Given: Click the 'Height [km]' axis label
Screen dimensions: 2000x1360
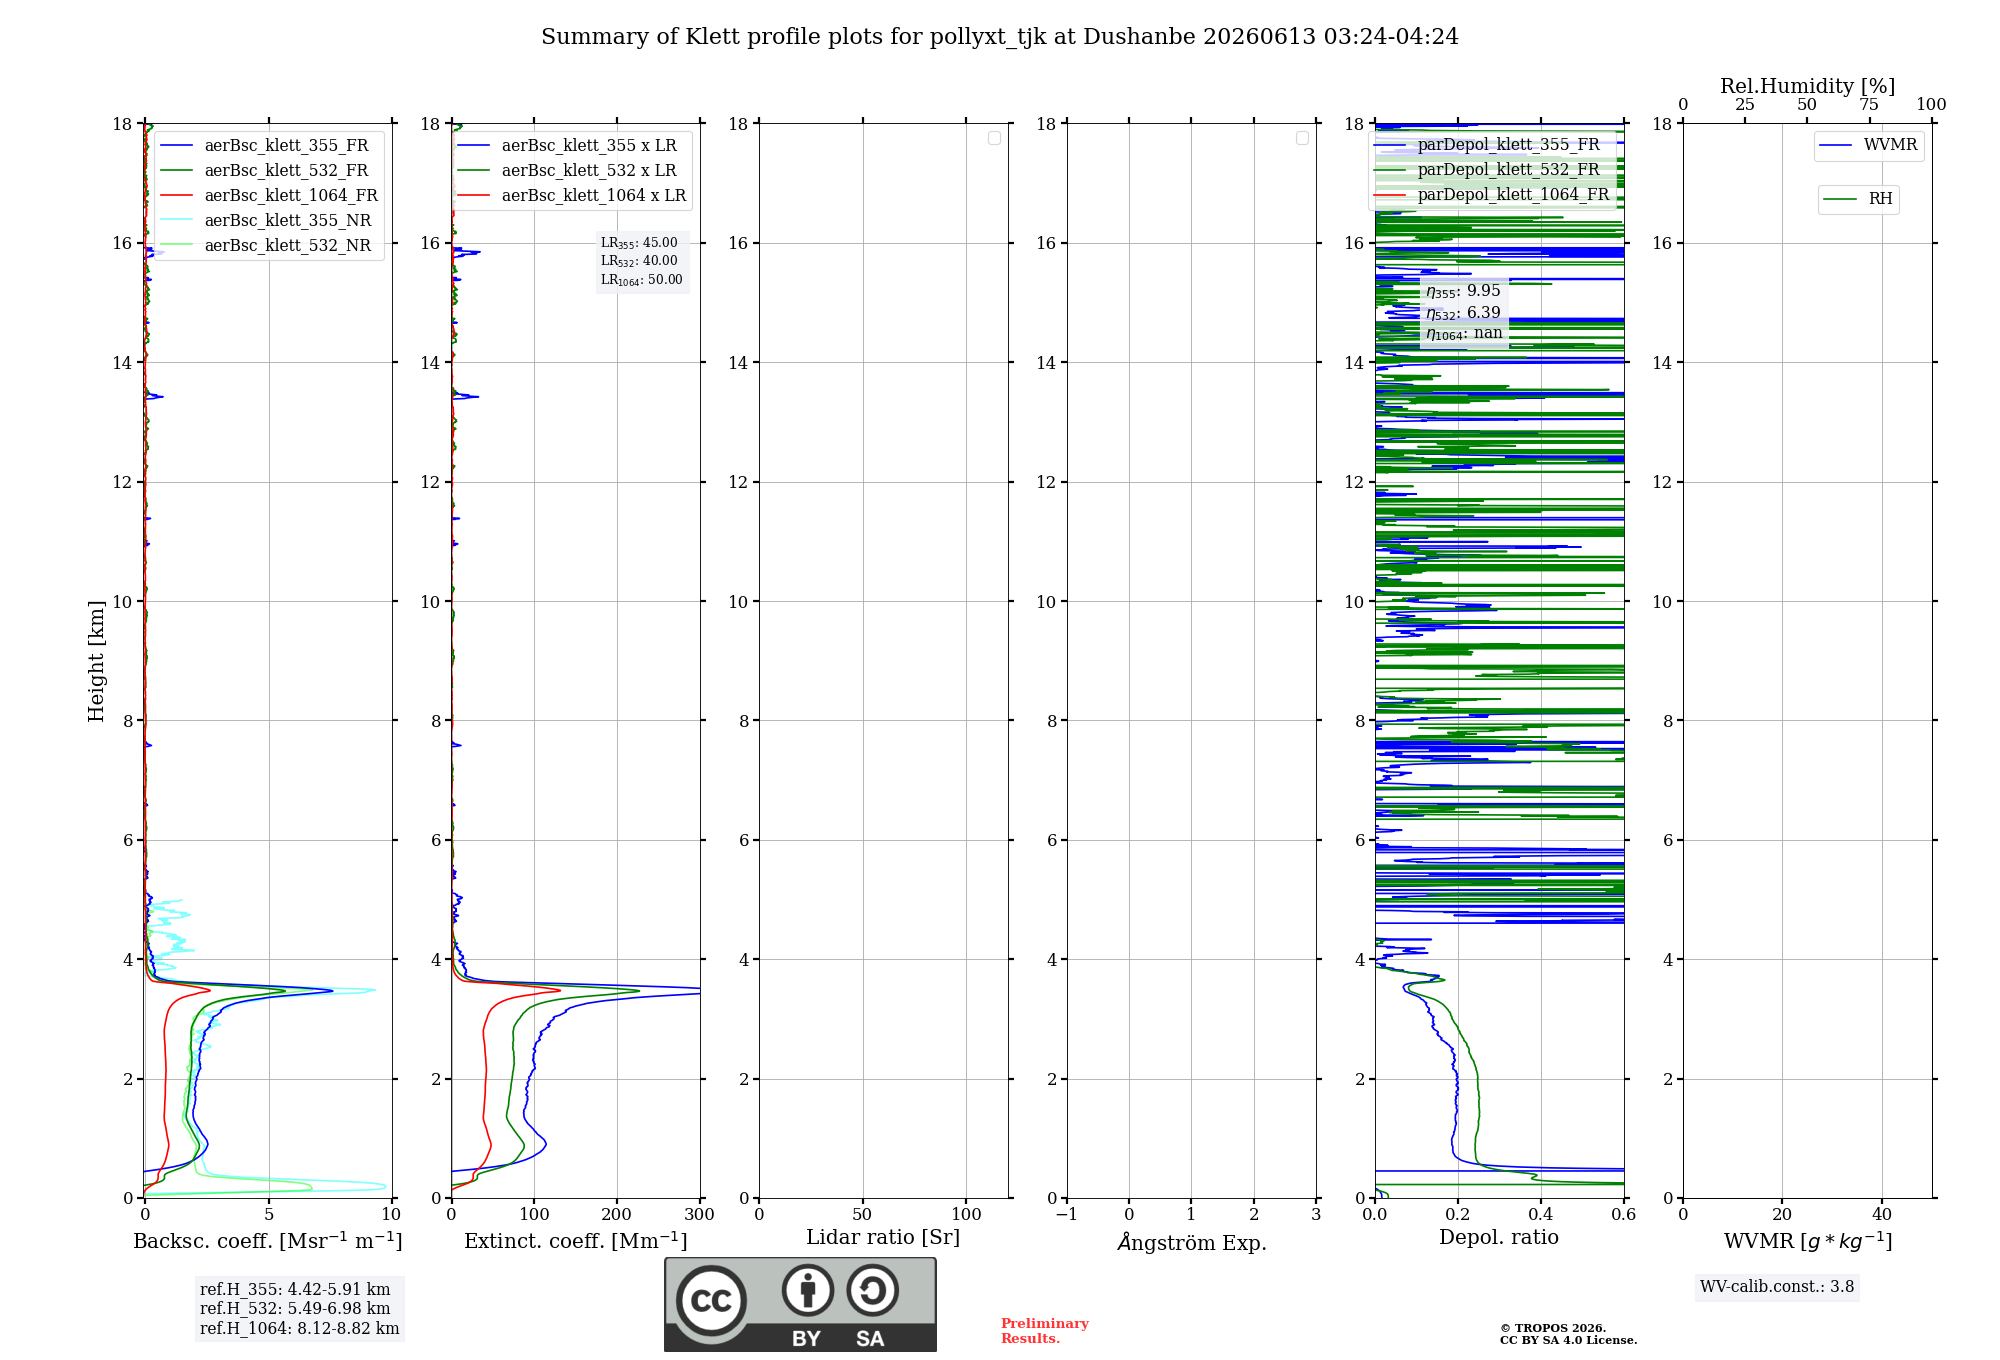Looking at the screenshot, I should click(96, 661).
